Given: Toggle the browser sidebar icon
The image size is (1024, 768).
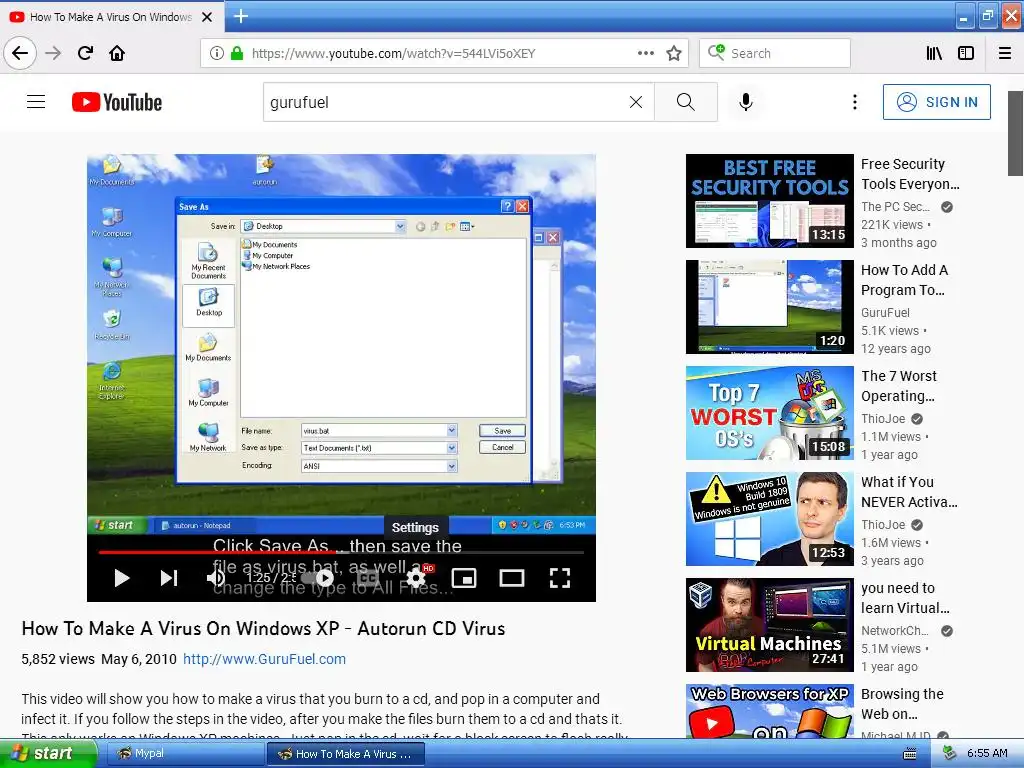Looking at the screenshot, I should [x=966, y=53].
